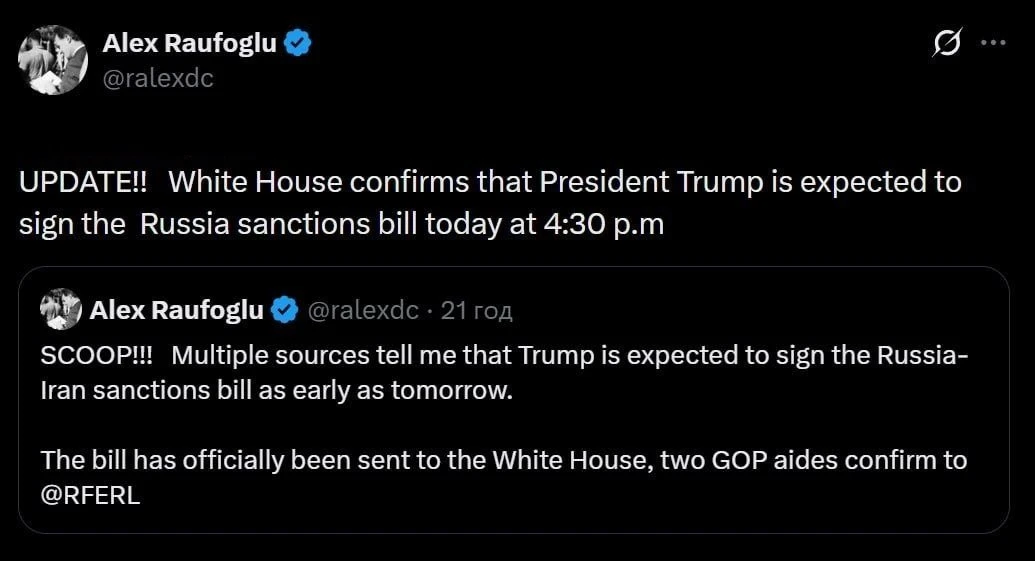Click empty space right of @RFERL in quote
The image size is (1035, 561).
561,495
